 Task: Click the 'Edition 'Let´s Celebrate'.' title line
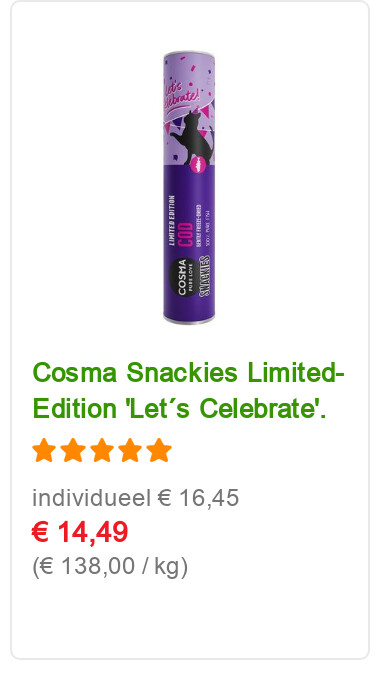pos(179,409)
